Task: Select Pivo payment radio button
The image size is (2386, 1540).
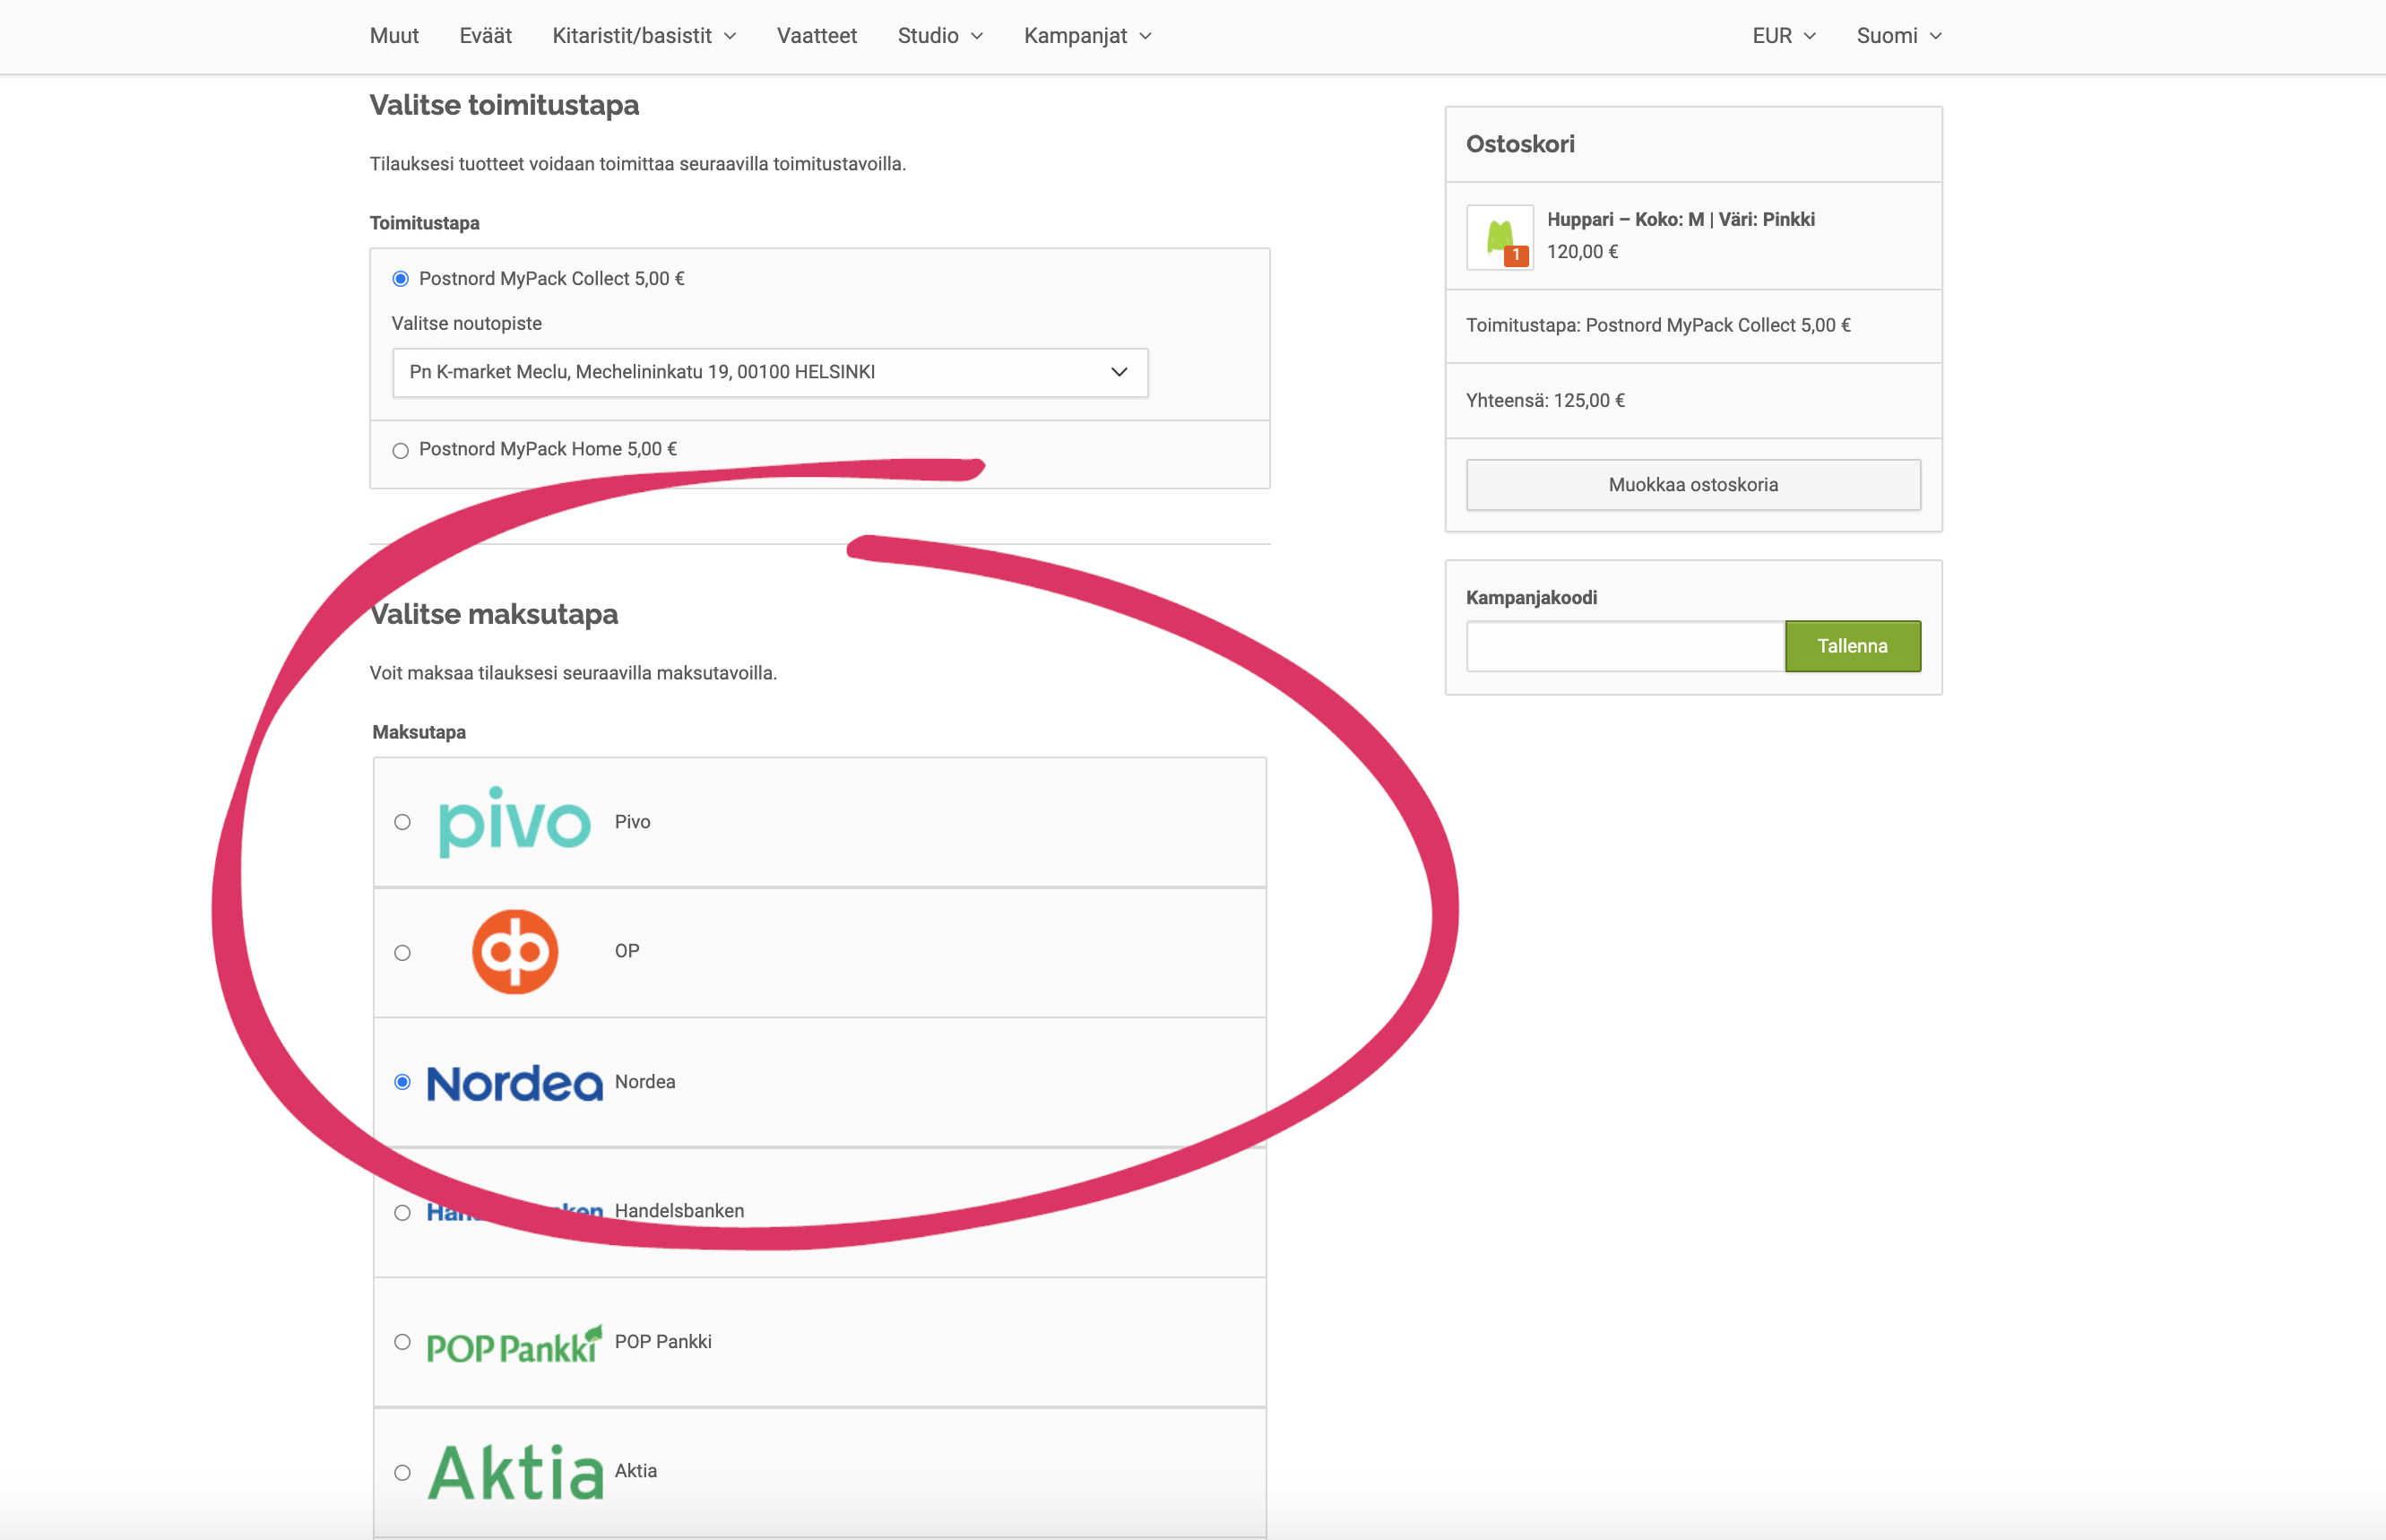Action: (x=402, y=822)
